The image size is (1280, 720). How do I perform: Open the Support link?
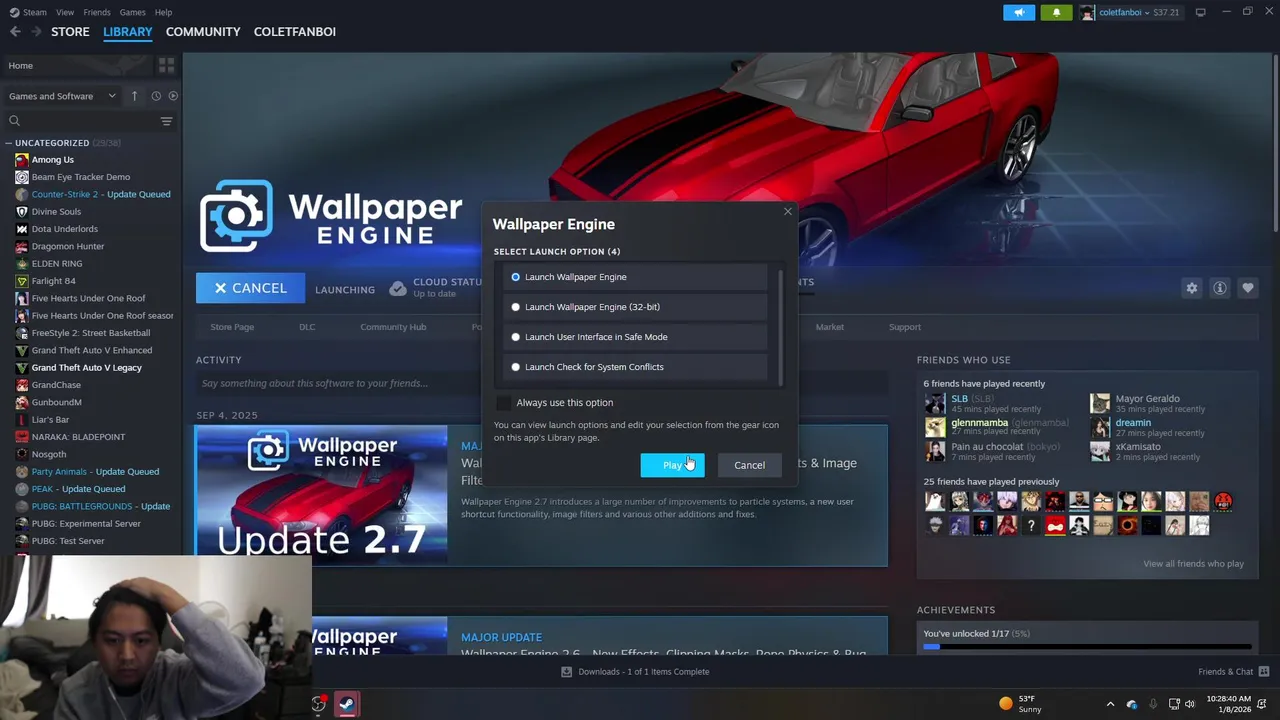(905, 327)
